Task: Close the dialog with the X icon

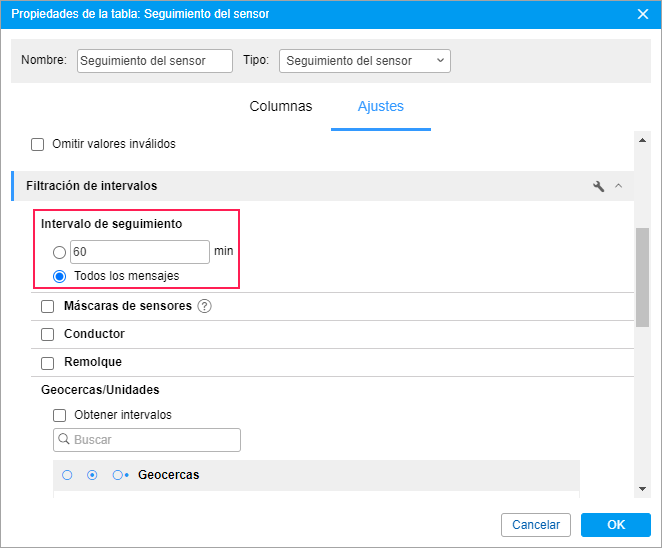Action: pyautogui.click(x=643, y=14)
